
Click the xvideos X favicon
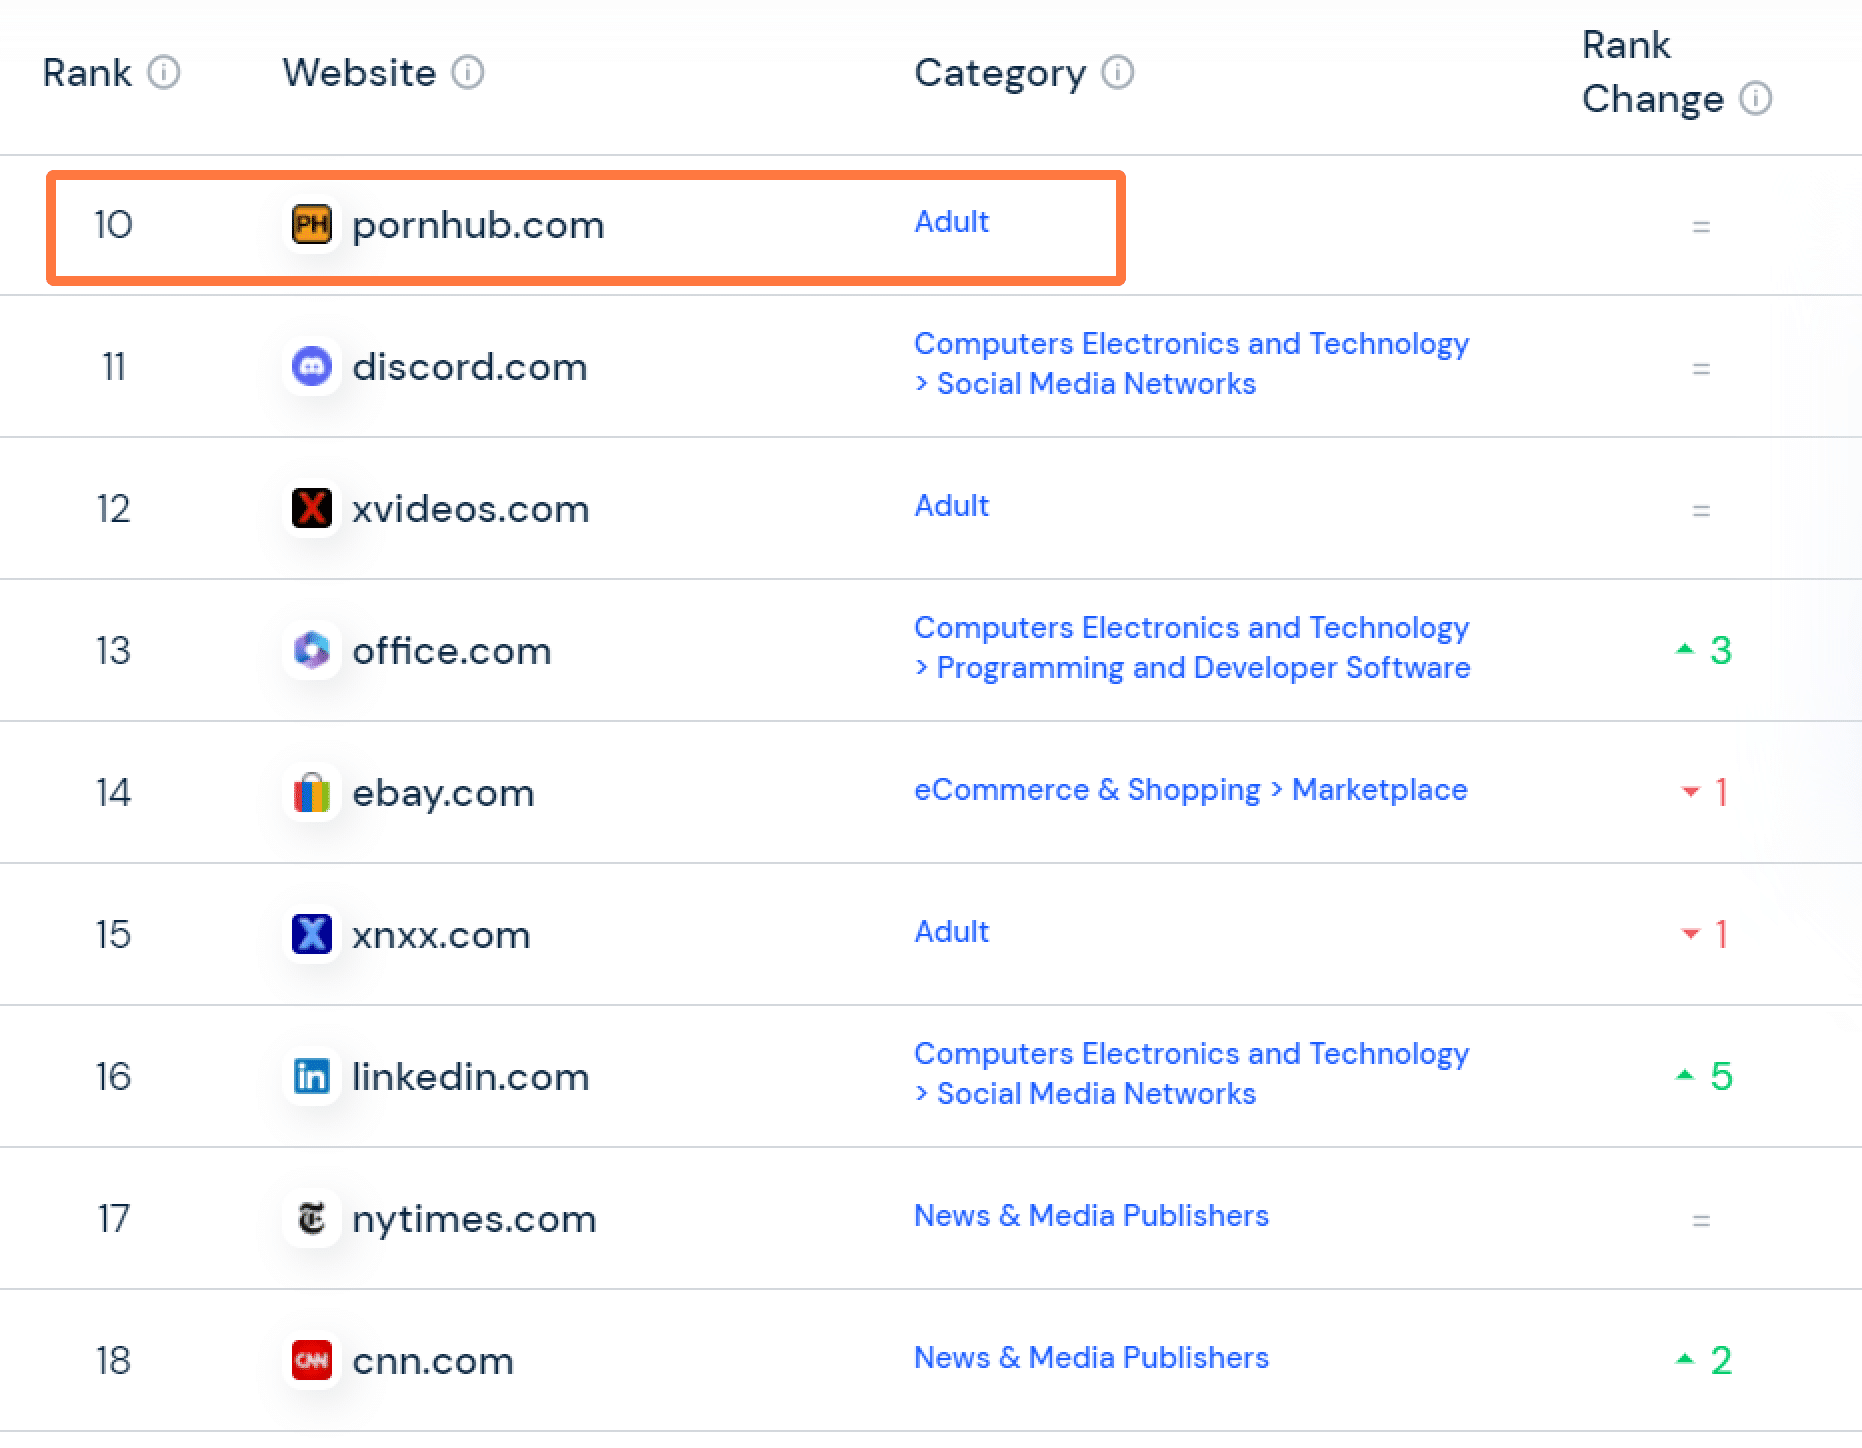pos(312,508)
